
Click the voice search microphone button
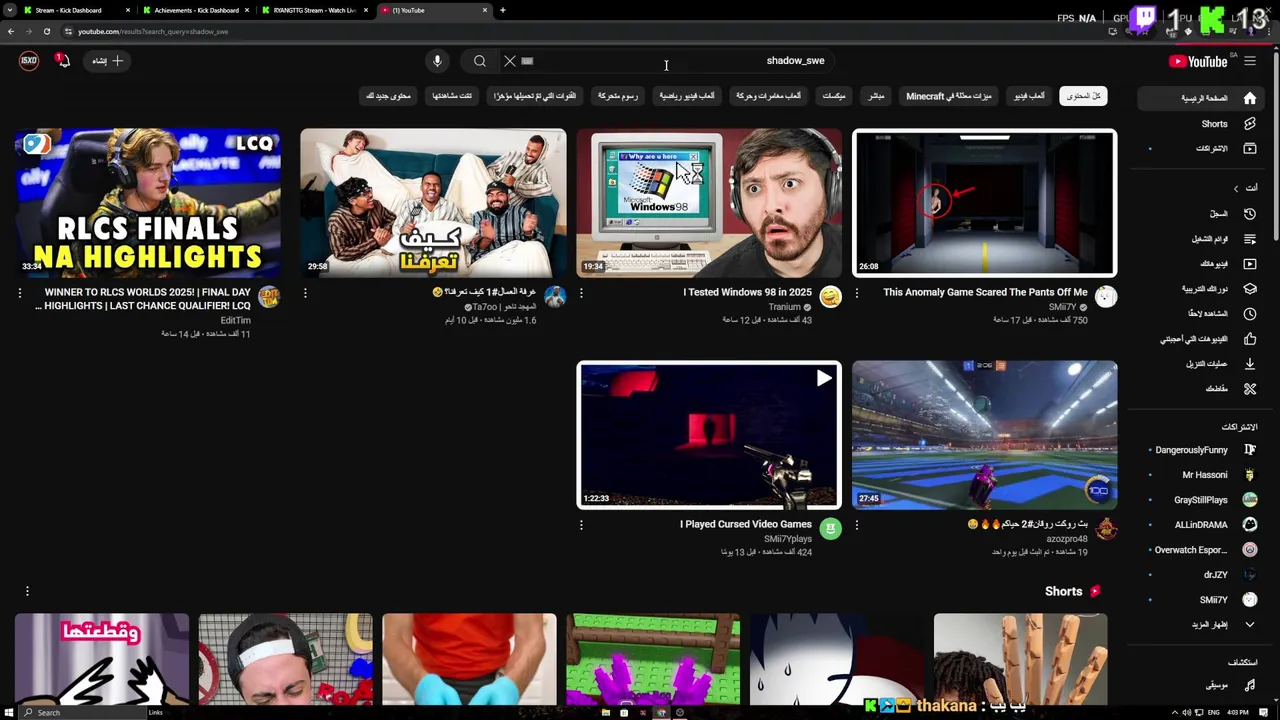pyautogui.click(x=437, y=61)
